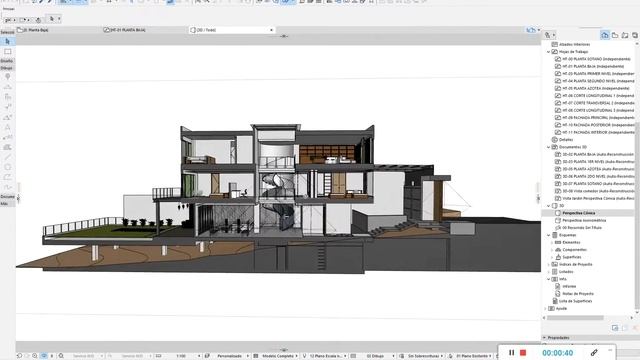Open Lista de Superficies

tap(572, 301)
